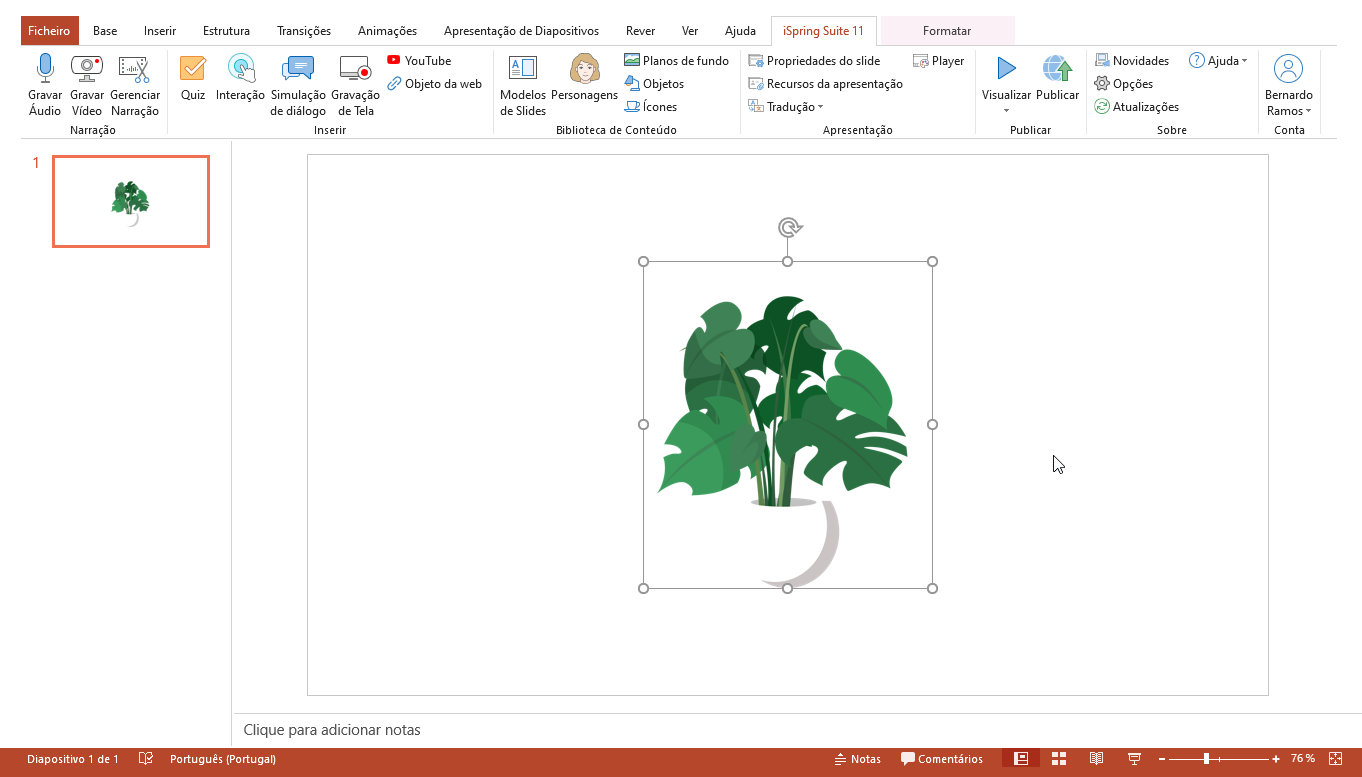Open Gerenciar Narração tool

(134, 69)
